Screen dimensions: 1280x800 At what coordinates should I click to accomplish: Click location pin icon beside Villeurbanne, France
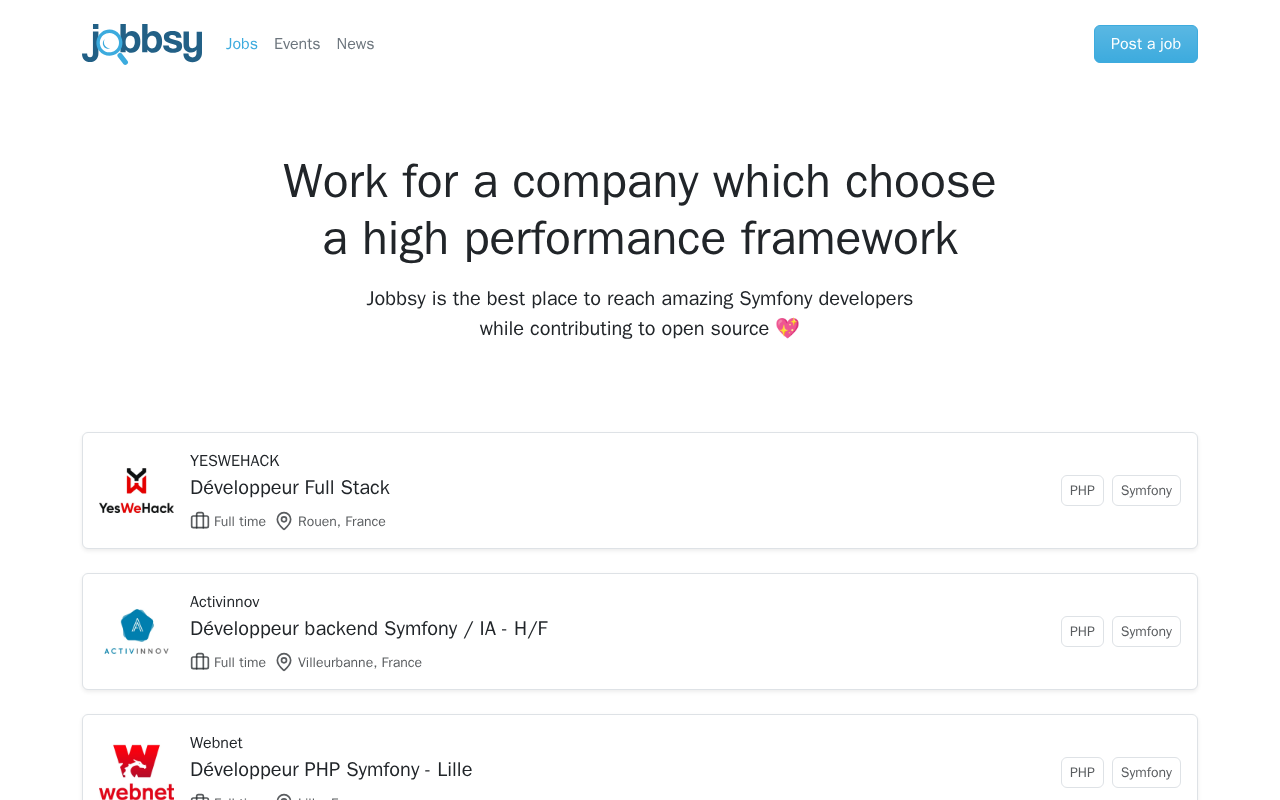[x=284, y=662]
